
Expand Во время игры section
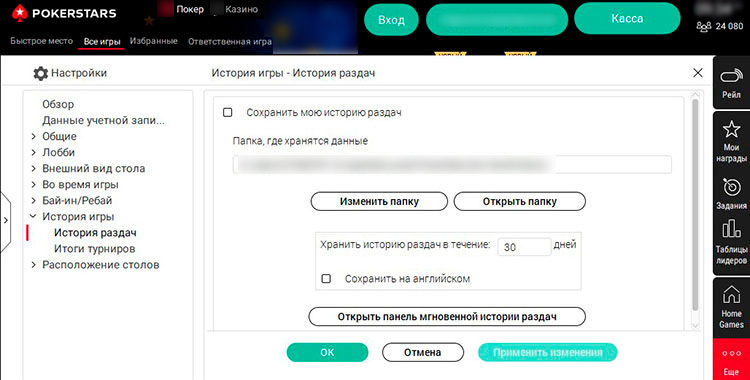pyautogui.click(x=33, y=184)
